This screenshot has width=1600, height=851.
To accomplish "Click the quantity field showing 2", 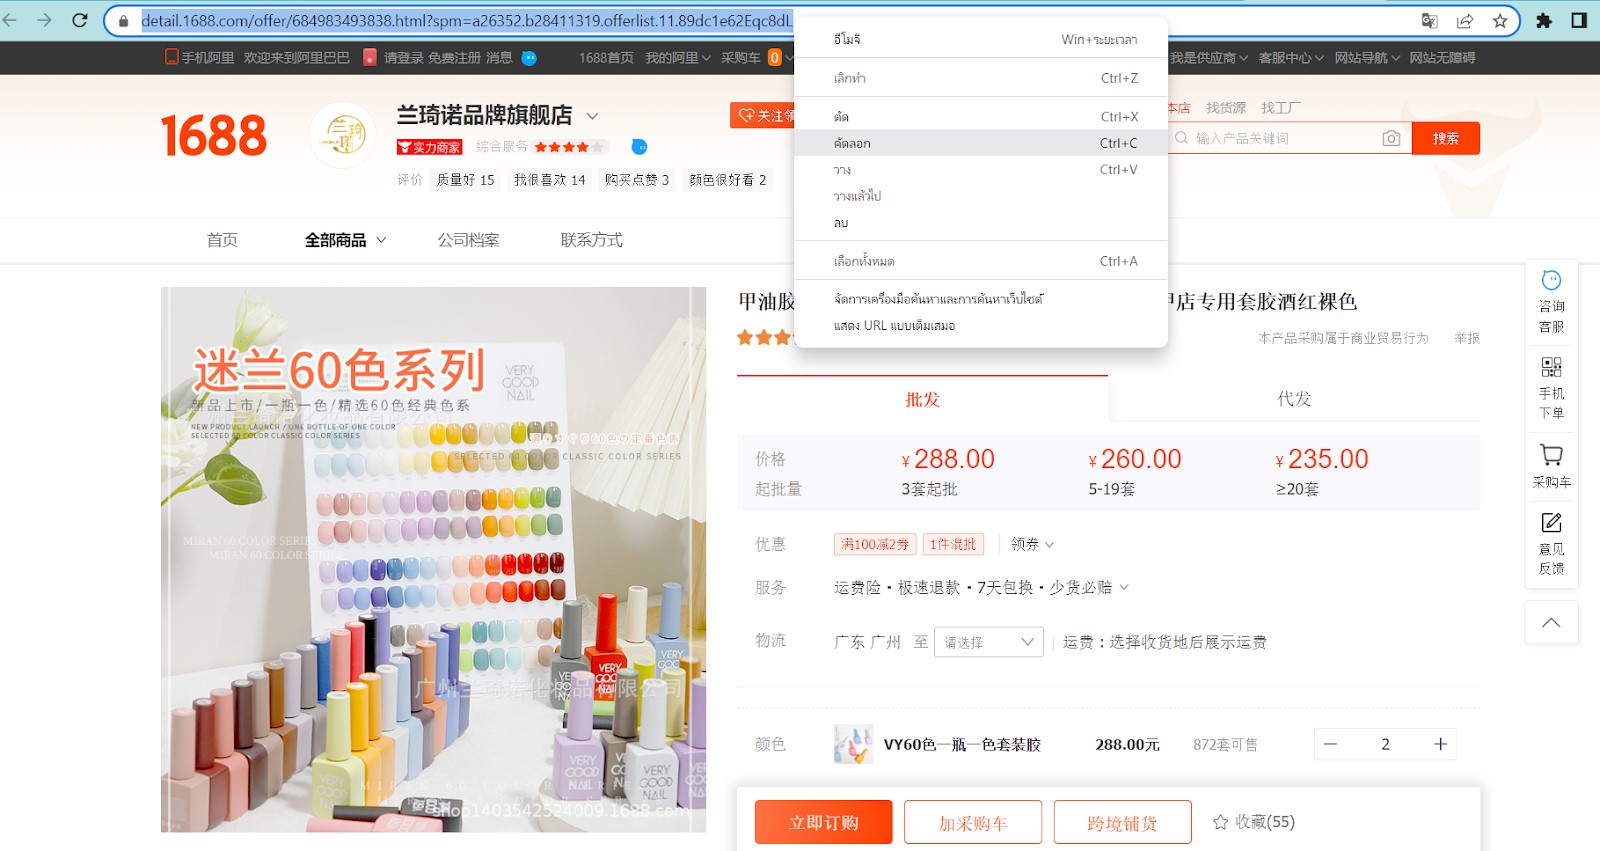I will click(x=1385, y=744).
